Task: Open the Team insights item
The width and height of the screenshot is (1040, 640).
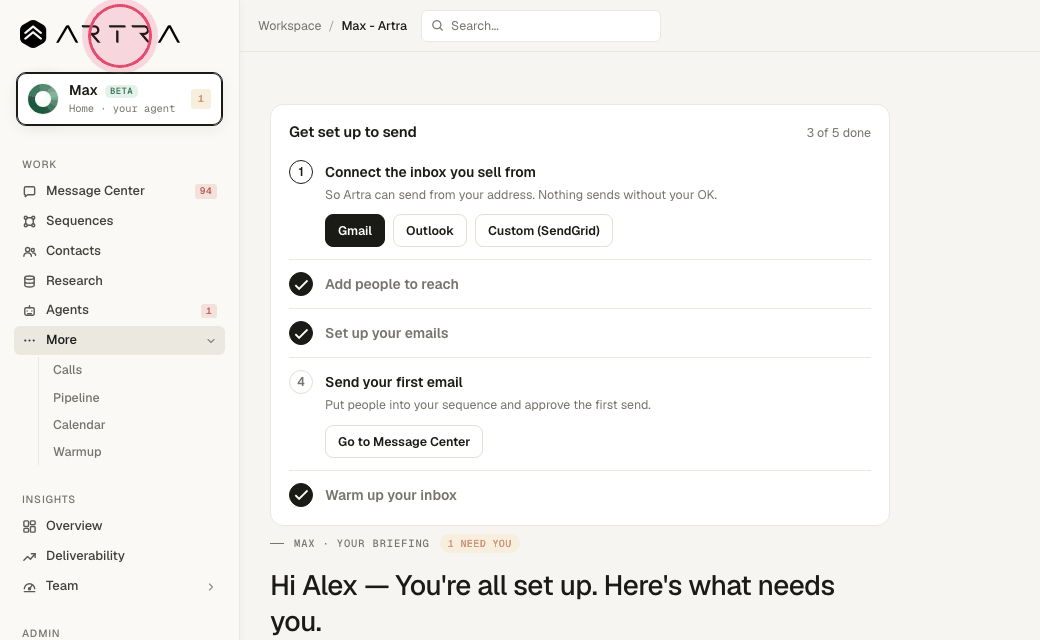Action: [119, 586]
